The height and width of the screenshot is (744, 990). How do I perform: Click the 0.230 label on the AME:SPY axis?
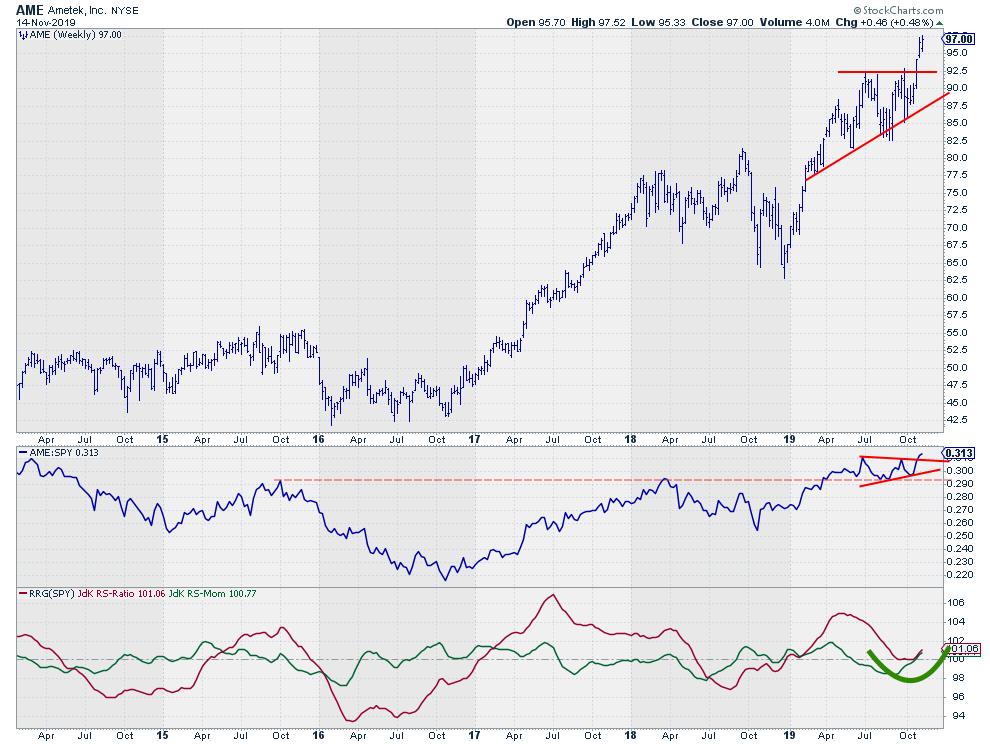(958, 561)
